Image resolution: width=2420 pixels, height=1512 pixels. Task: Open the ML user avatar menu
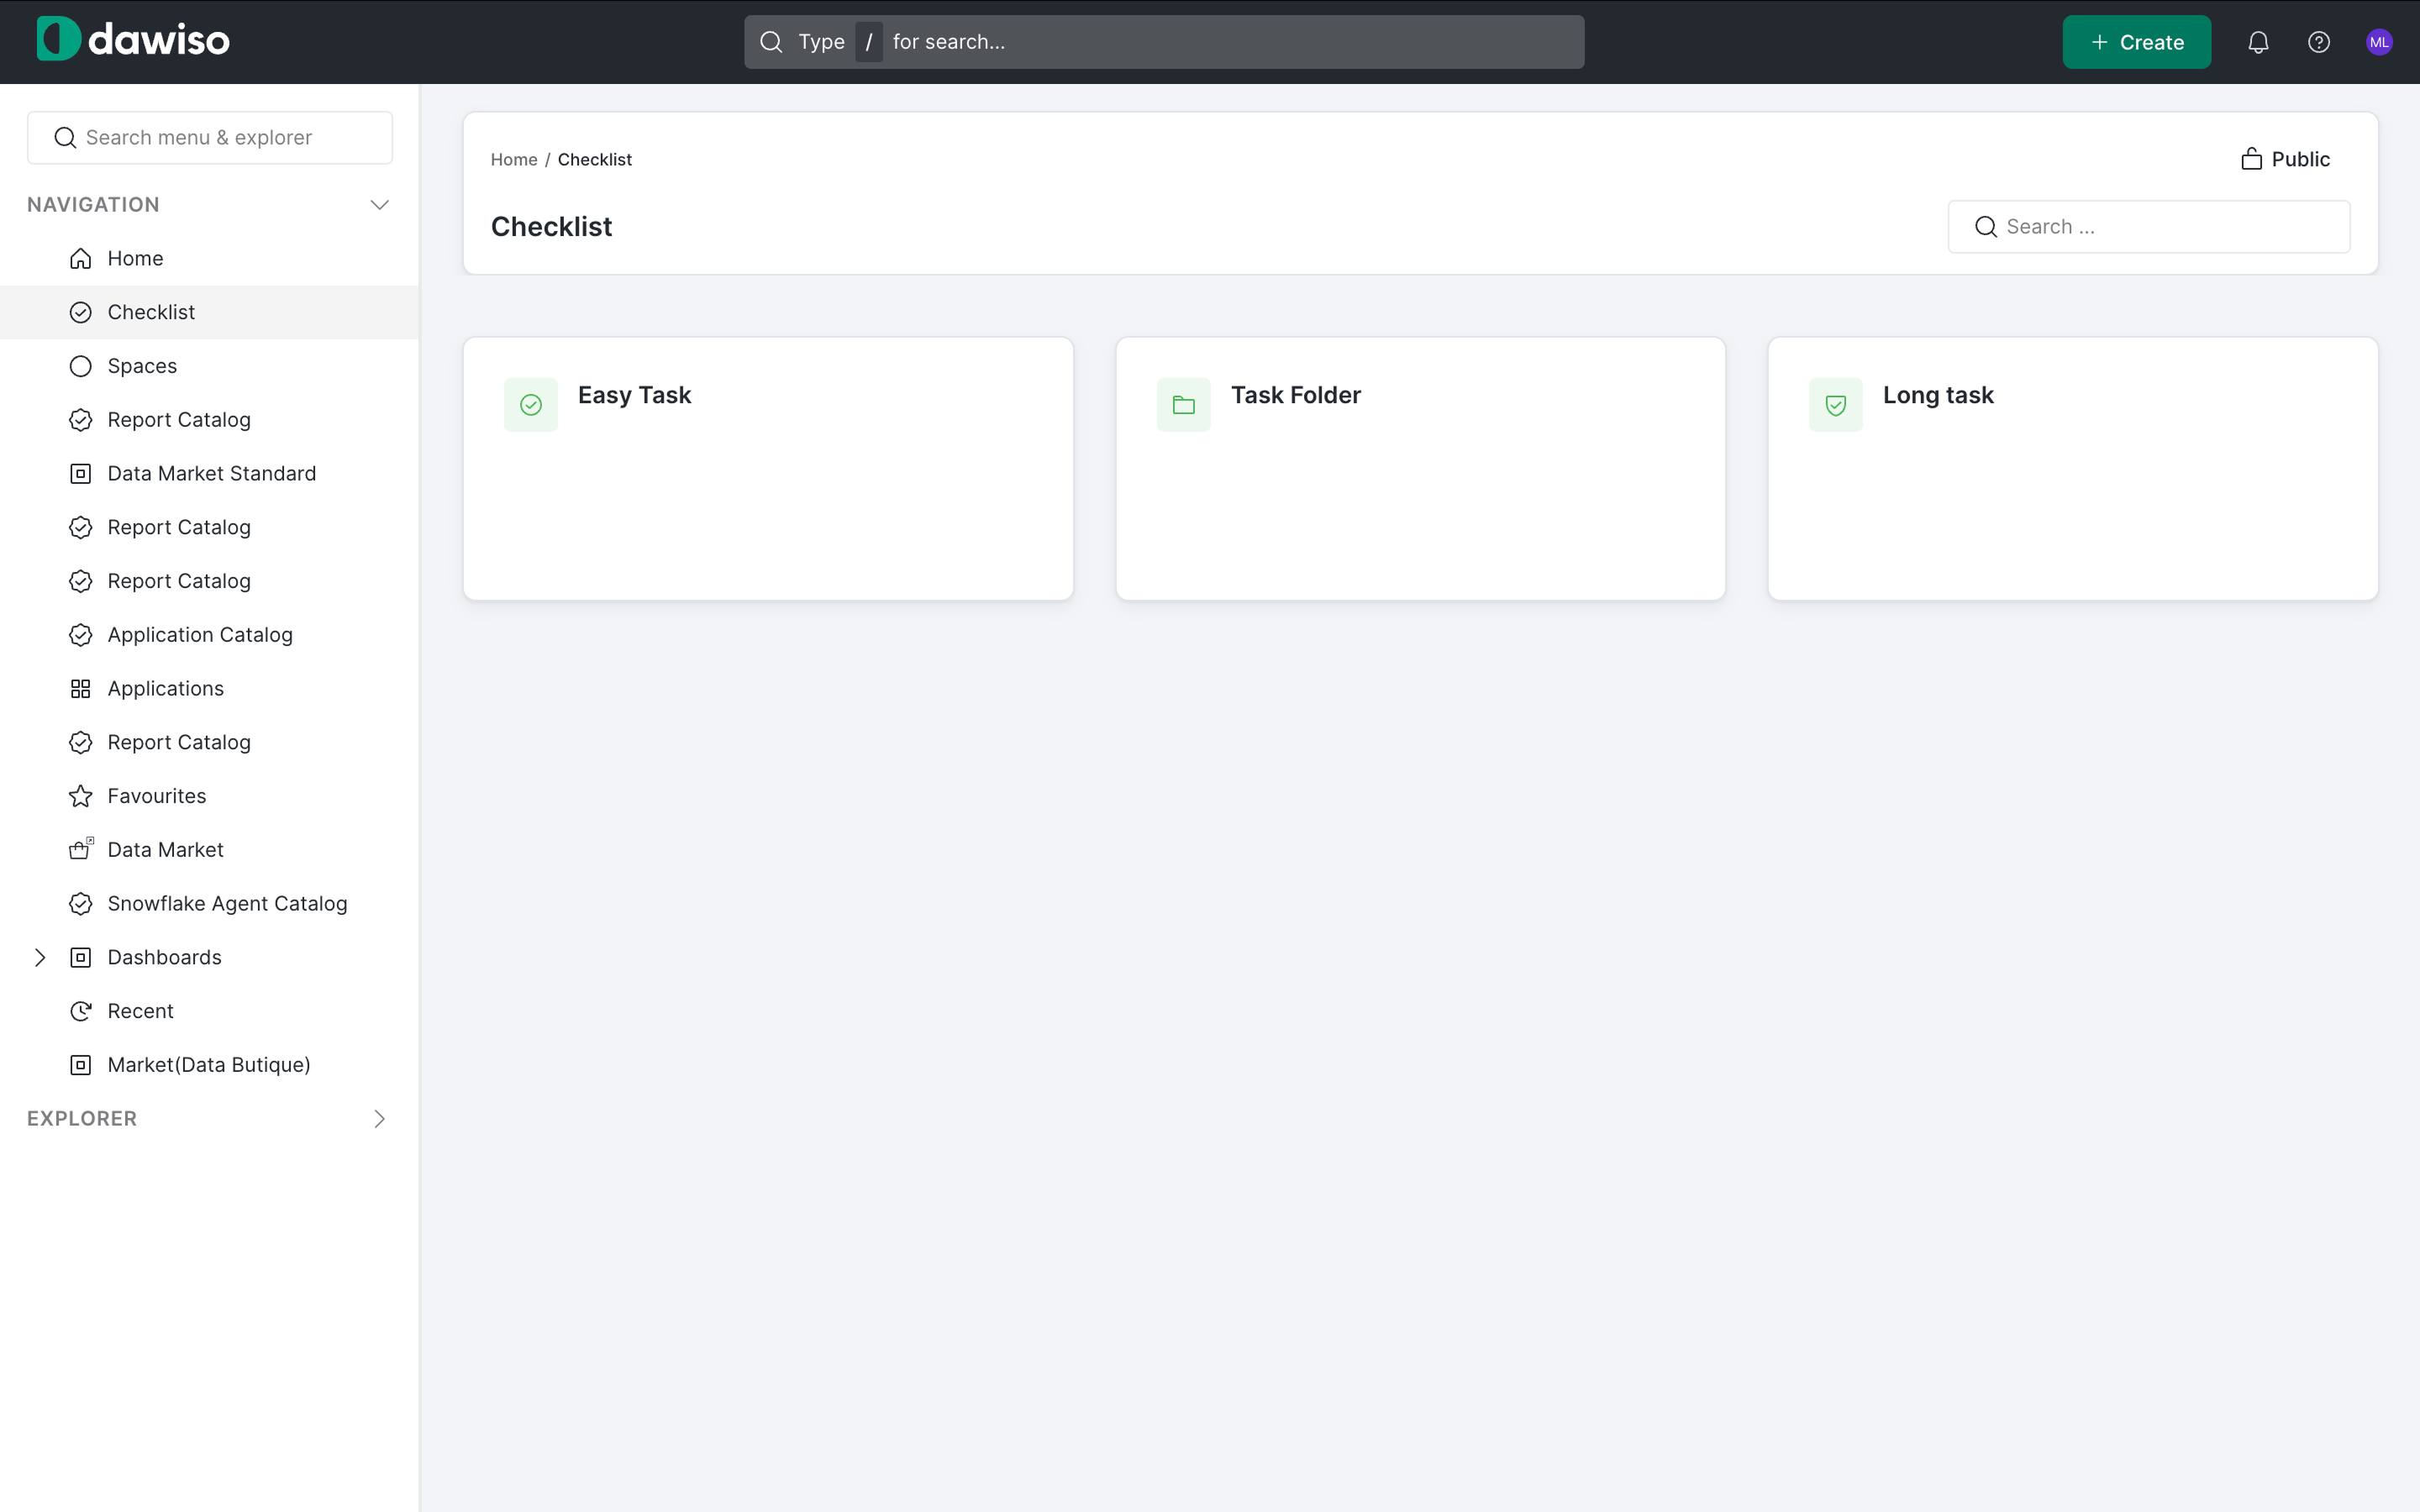[2379, 42]
